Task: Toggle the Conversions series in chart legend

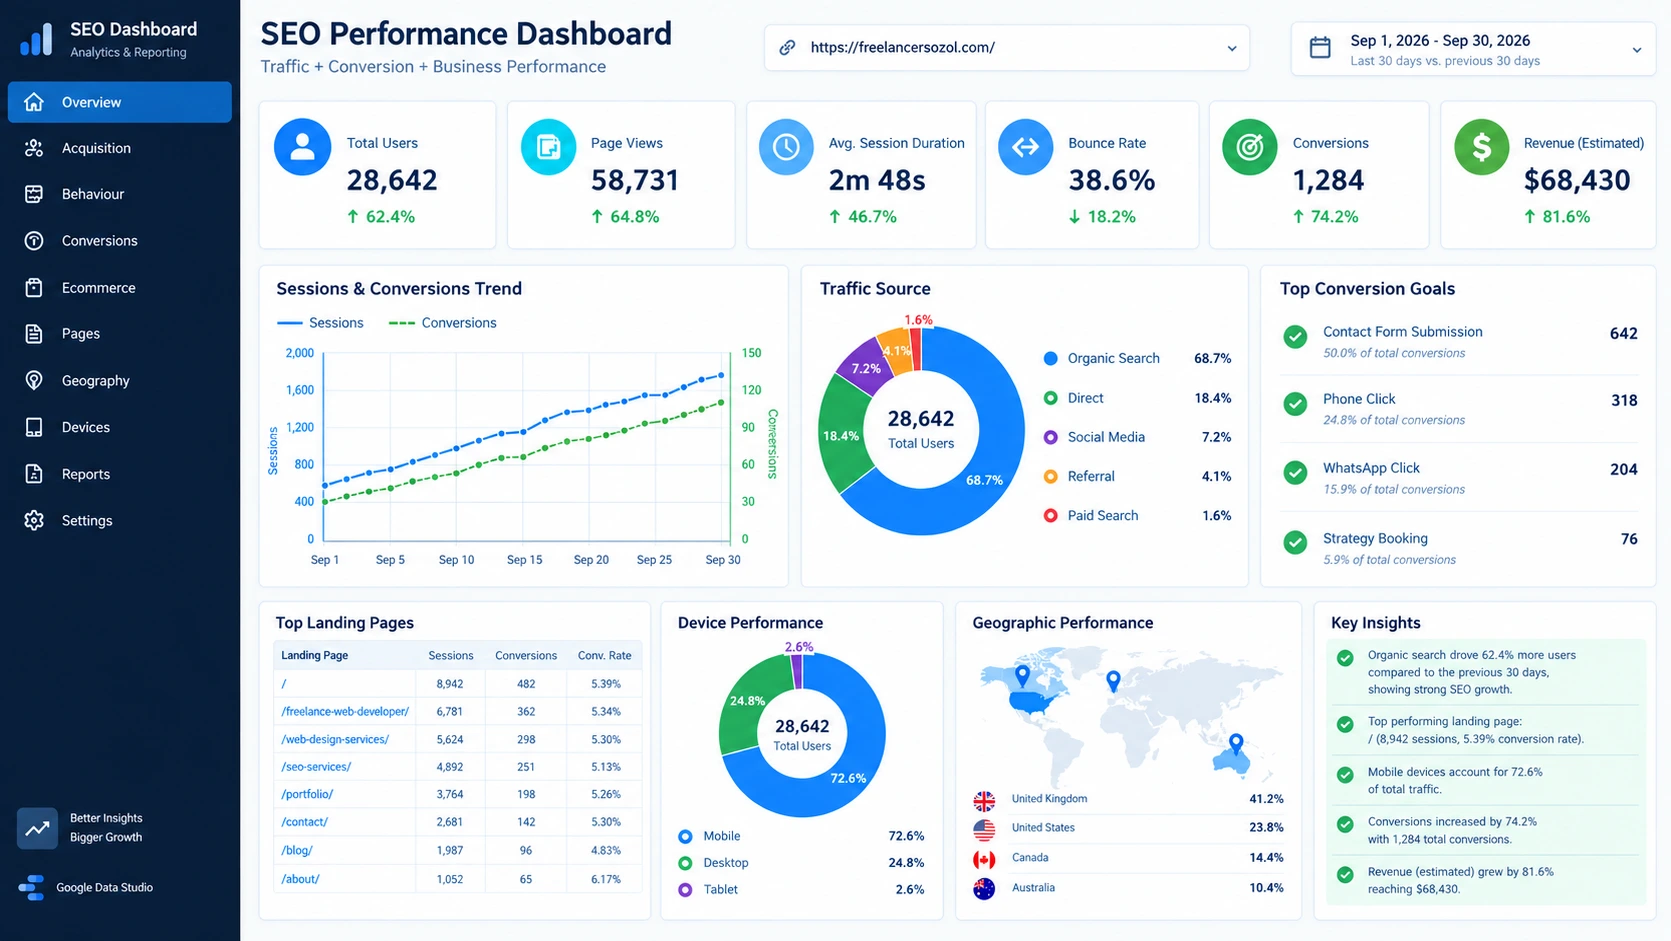Action: pyautogui.click(x=442, y=323)
